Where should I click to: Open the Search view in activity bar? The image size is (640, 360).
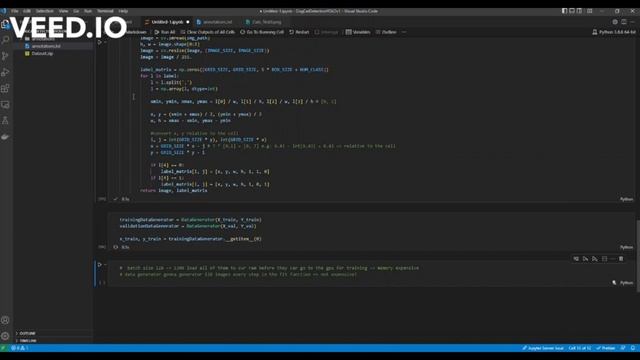[x=5, y=40]
